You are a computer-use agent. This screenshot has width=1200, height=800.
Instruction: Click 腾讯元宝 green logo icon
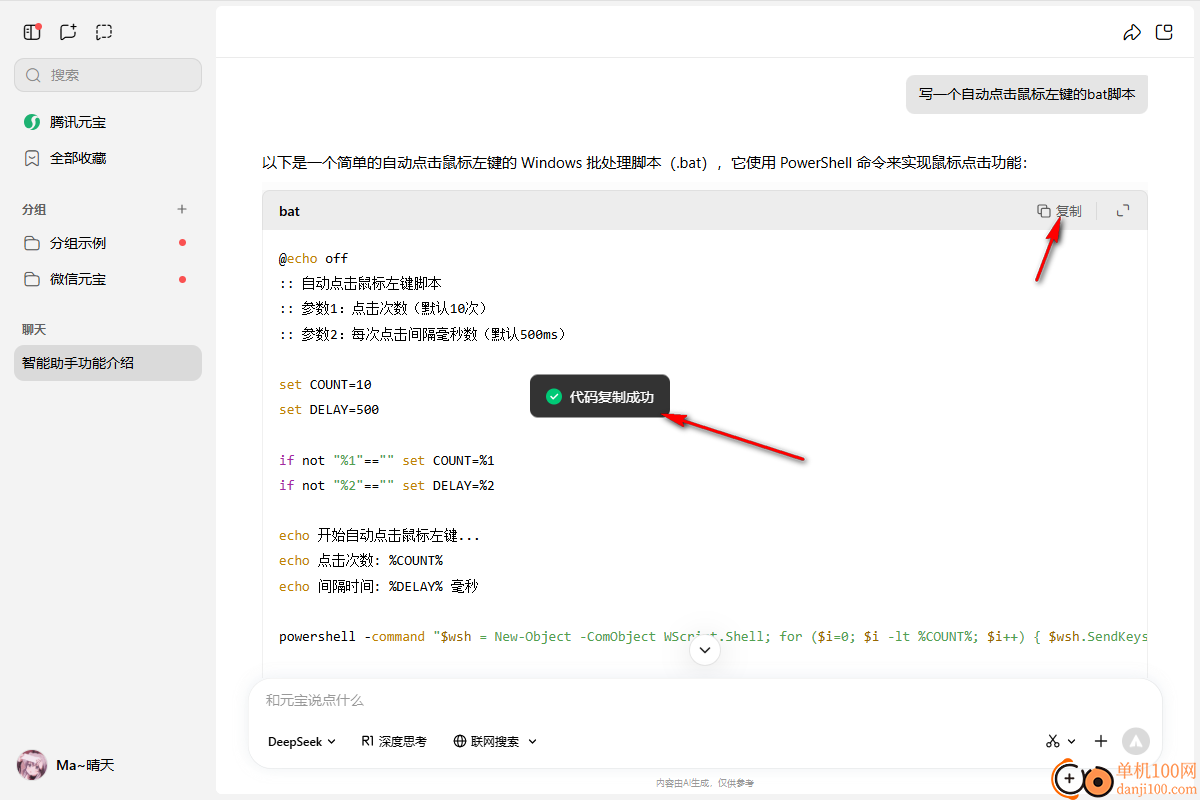[x=32, y=122]
